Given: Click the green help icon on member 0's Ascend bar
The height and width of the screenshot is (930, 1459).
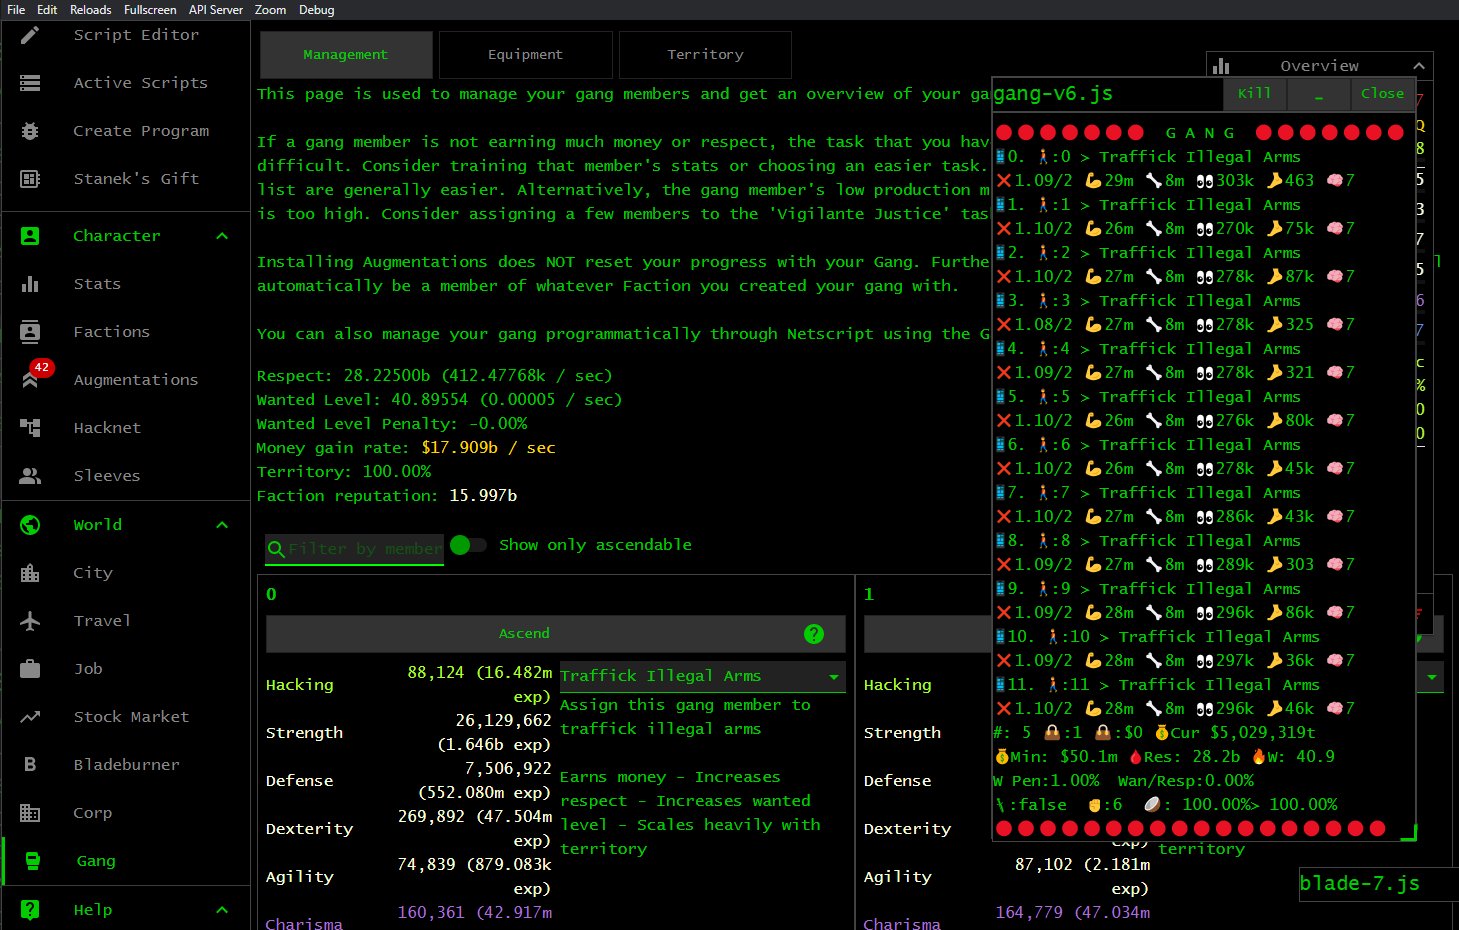Looking at the screenshot, I should tap(814, 634).
